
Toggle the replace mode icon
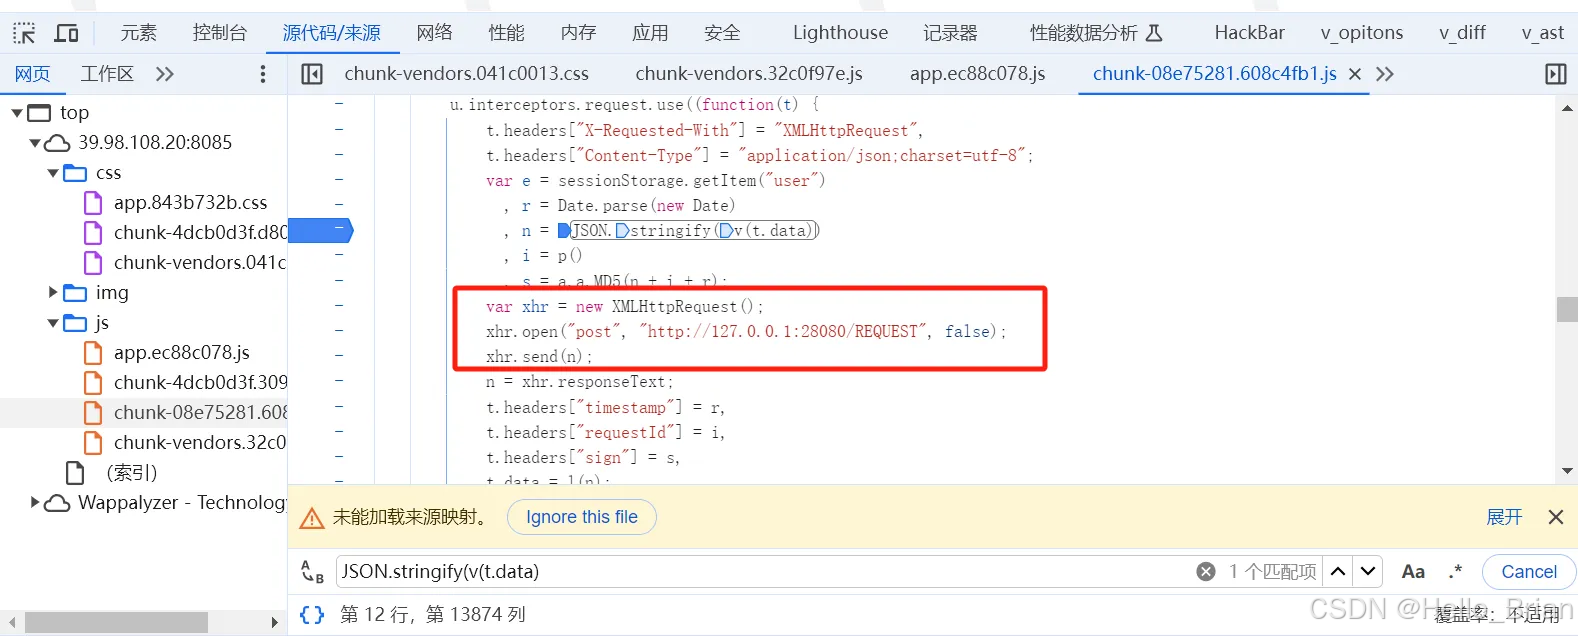pos(312,572)
